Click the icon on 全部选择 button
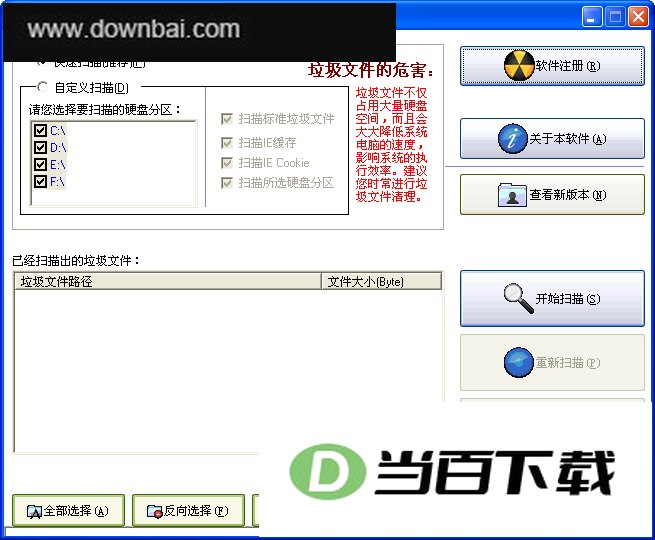655x540 pixels. pyautogui.click(x=34, y=512)
